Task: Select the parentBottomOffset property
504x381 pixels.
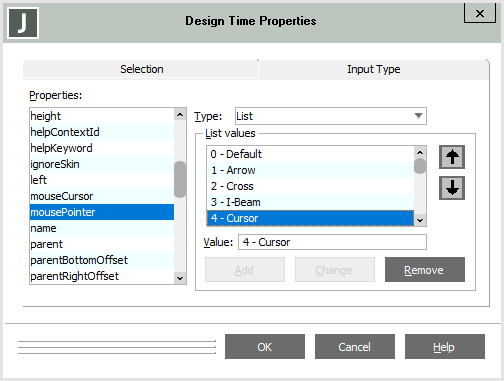Action: click(102, 260)
